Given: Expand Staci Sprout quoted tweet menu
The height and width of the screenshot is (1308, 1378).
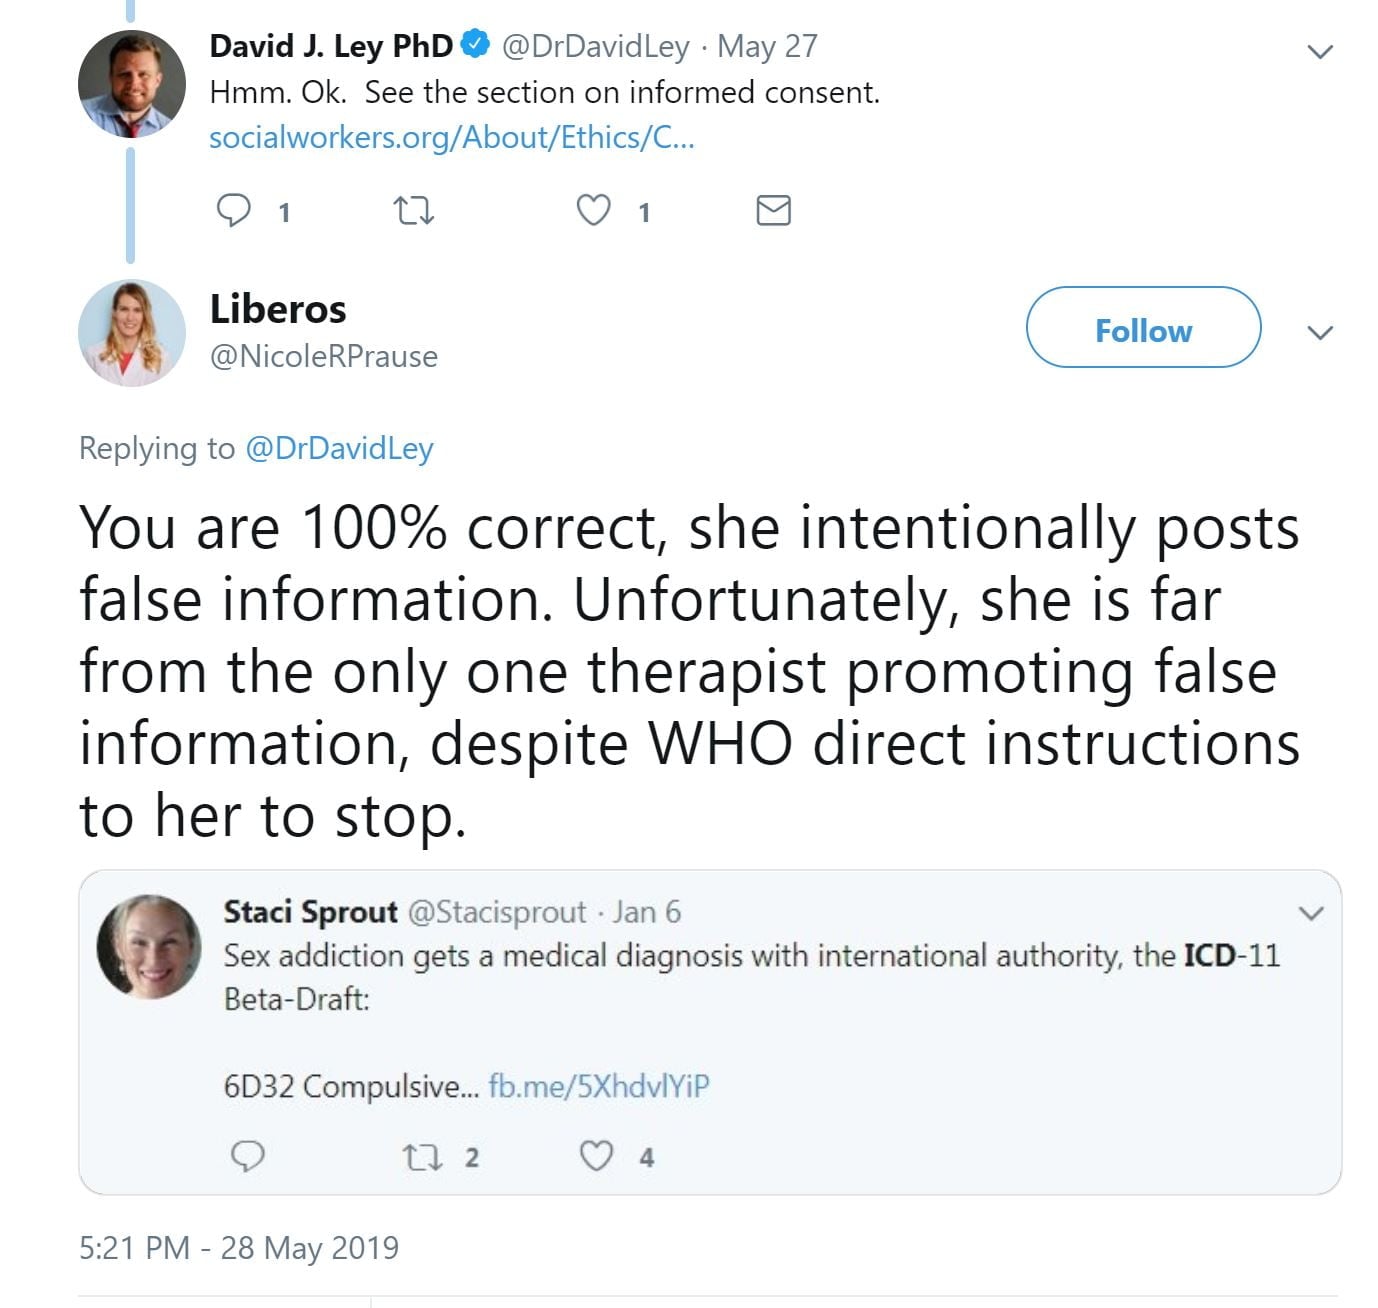Looking at the screenshot, I should click(x=1309, y=912).
